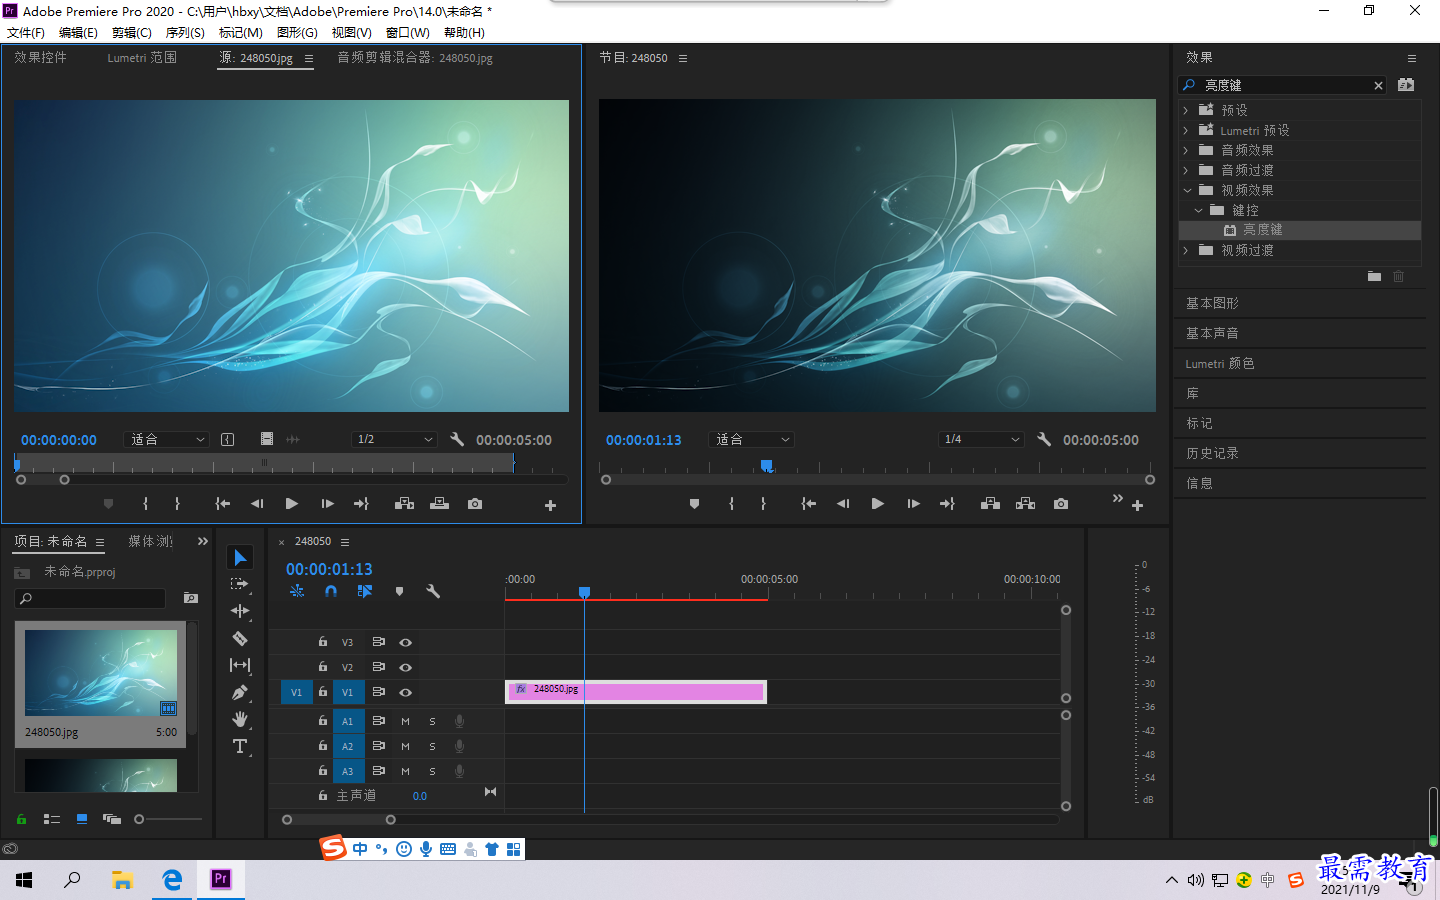
Task: Open the 基本图形 panel
Action: click(1212, 303)
